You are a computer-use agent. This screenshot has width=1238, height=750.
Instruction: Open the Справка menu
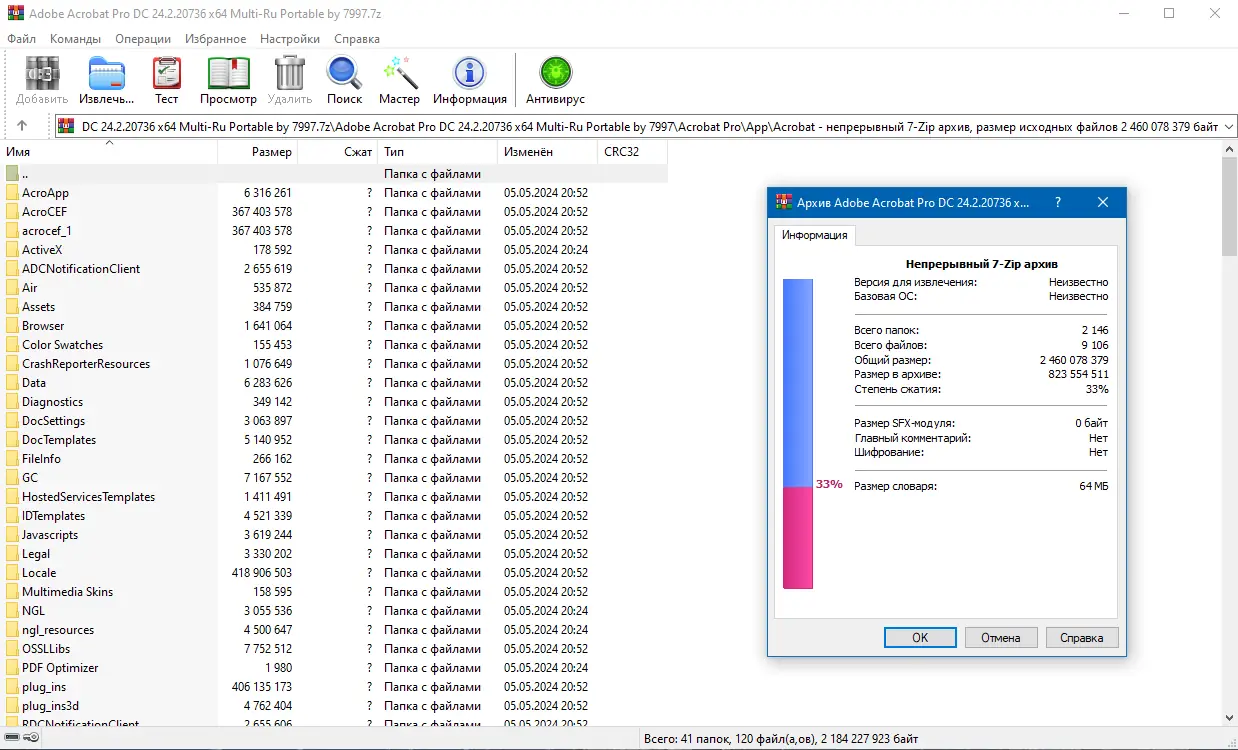357,39
